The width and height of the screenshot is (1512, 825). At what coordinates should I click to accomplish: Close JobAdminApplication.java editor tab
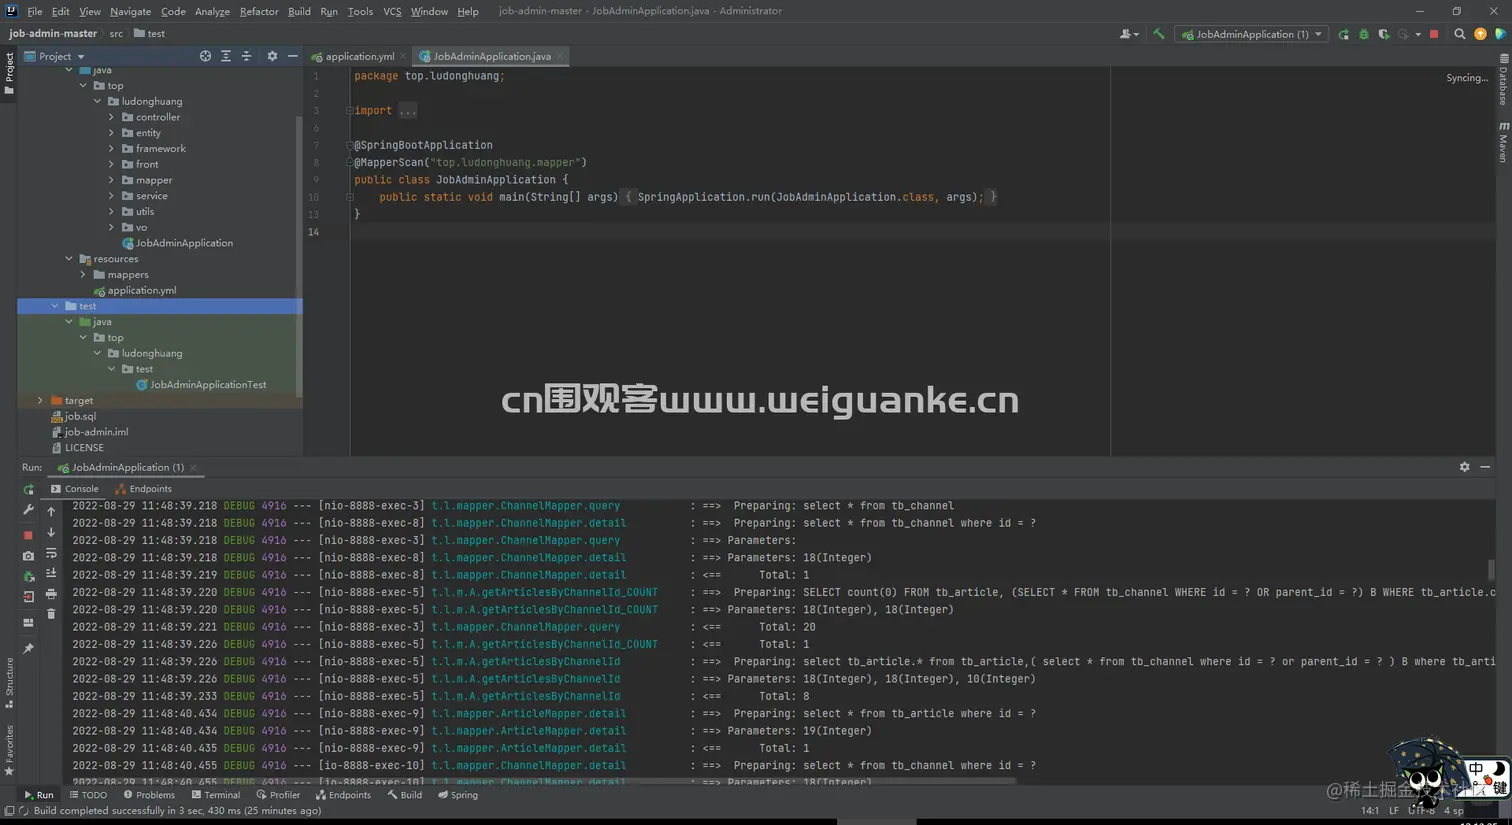(561, 56)
